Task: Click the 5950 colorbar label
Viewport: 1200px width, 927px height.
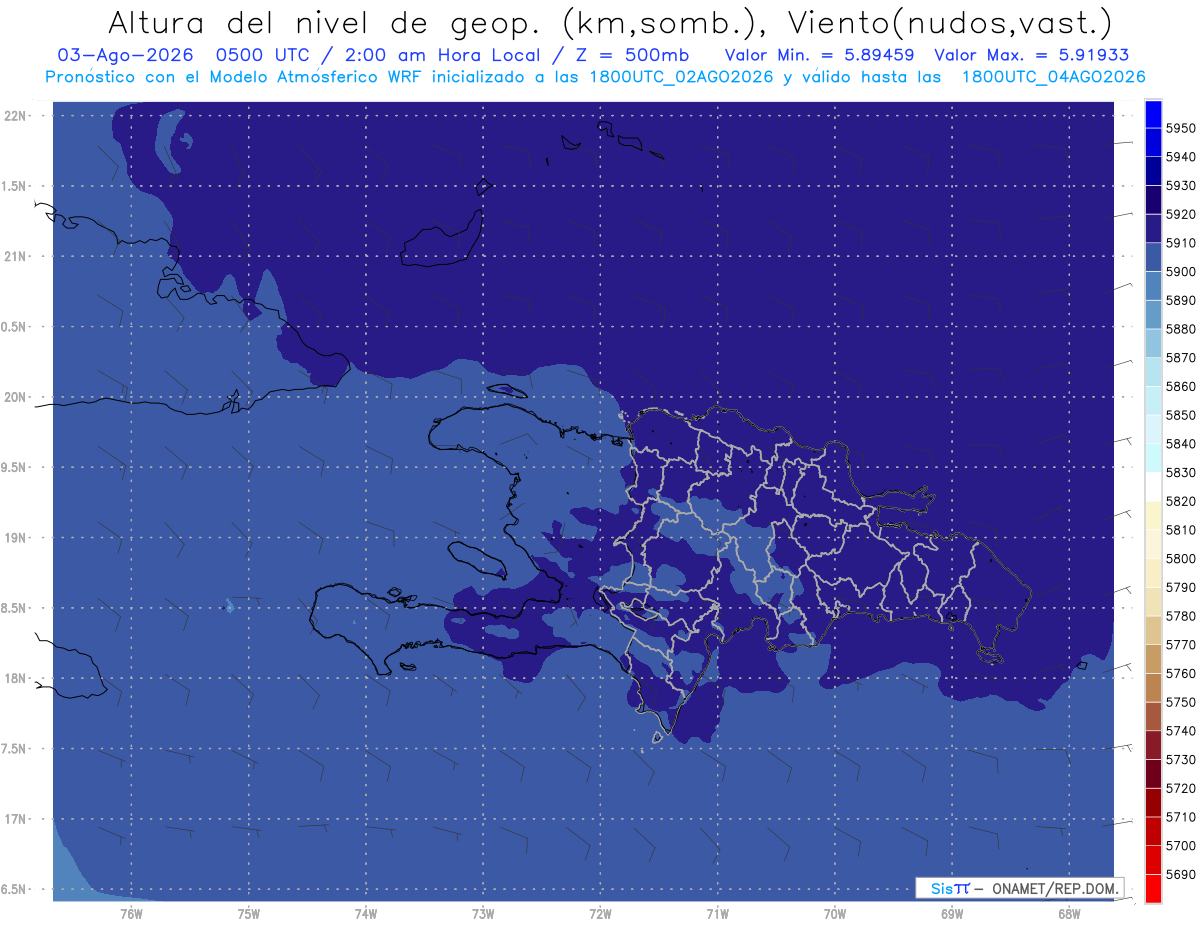Action: tap(1180, 129)
